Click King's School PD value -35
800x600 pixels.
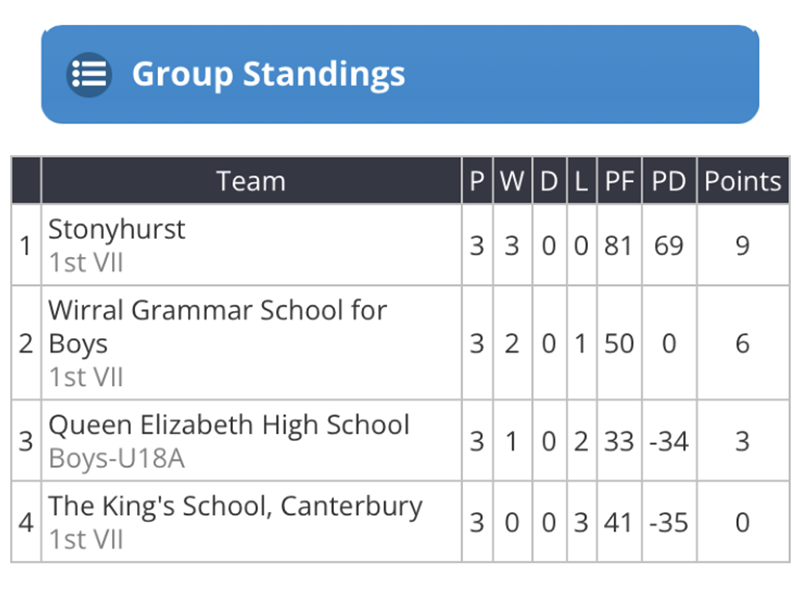[669, 522]
